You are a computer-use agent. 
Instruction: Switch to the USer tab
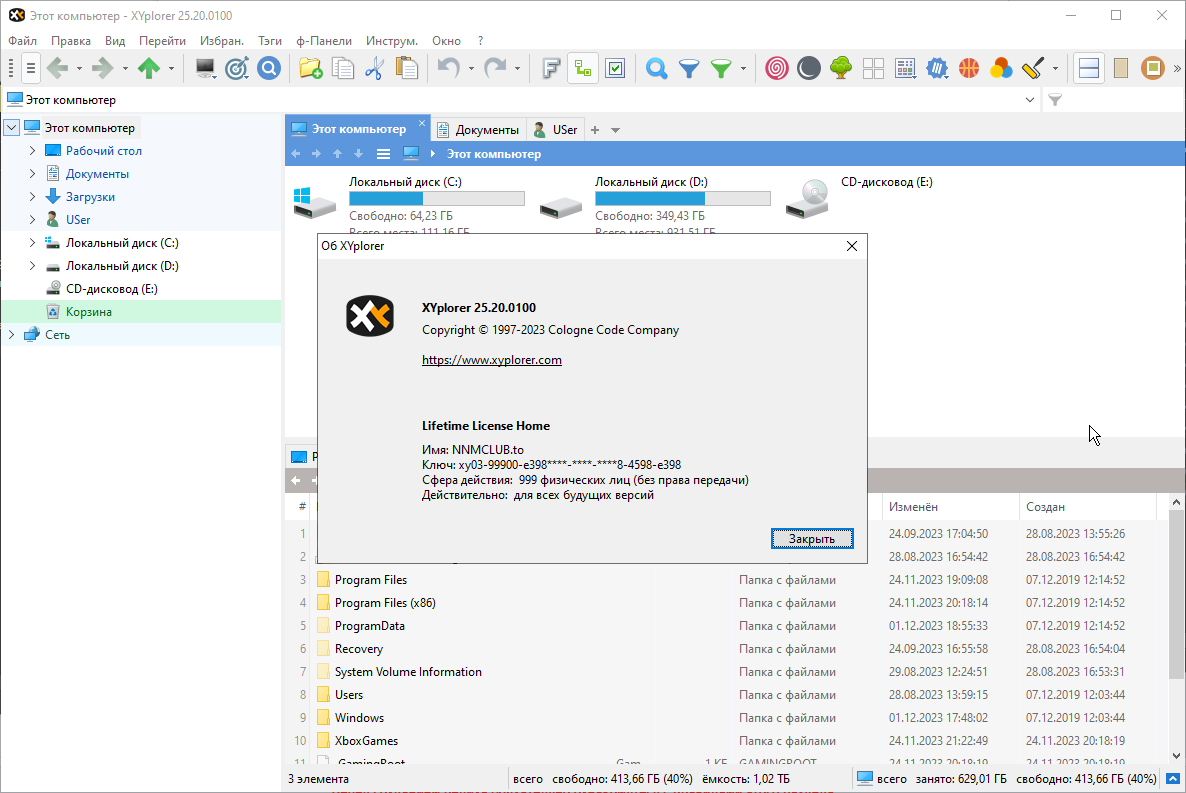pos(556,129)
